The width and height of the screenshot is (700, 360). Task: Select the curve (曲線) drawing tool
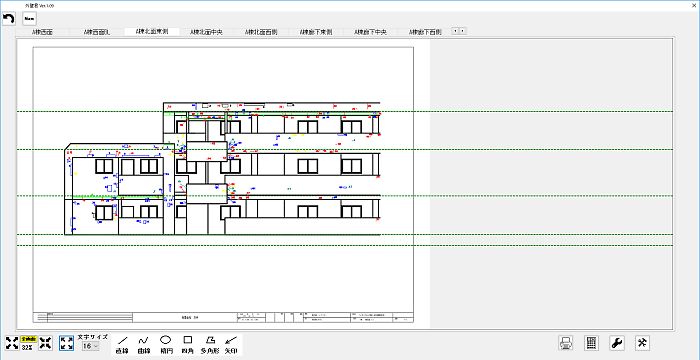144,345
